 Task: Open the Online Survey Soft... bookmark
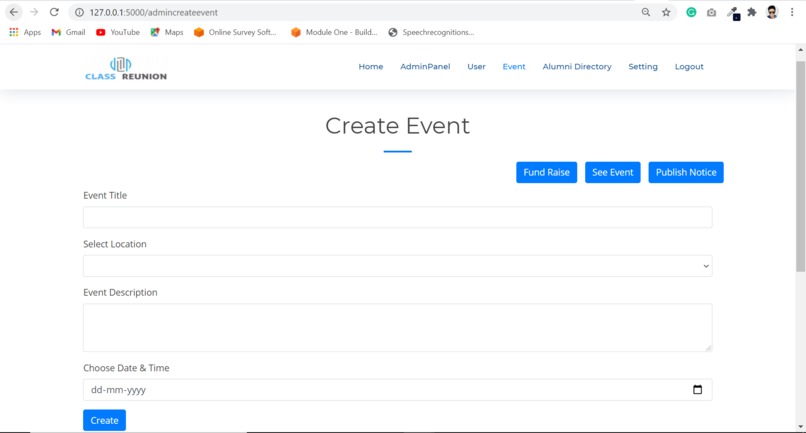point(235,32)
